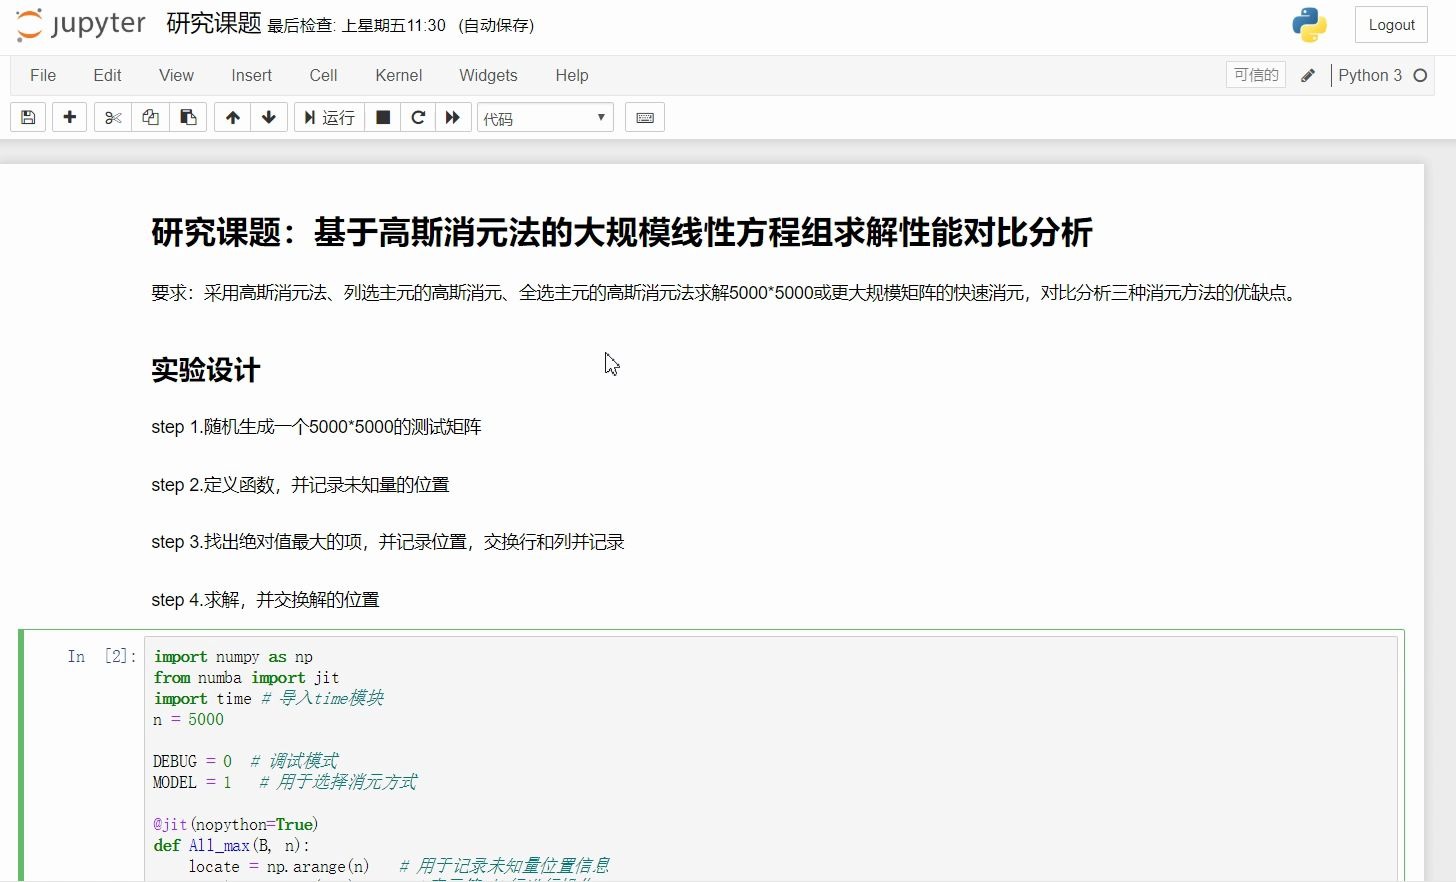The height and width of the screenshot is (882, 1456).
Task: Enable cell edit mode with pencil icon
Action: point(1308,75)
